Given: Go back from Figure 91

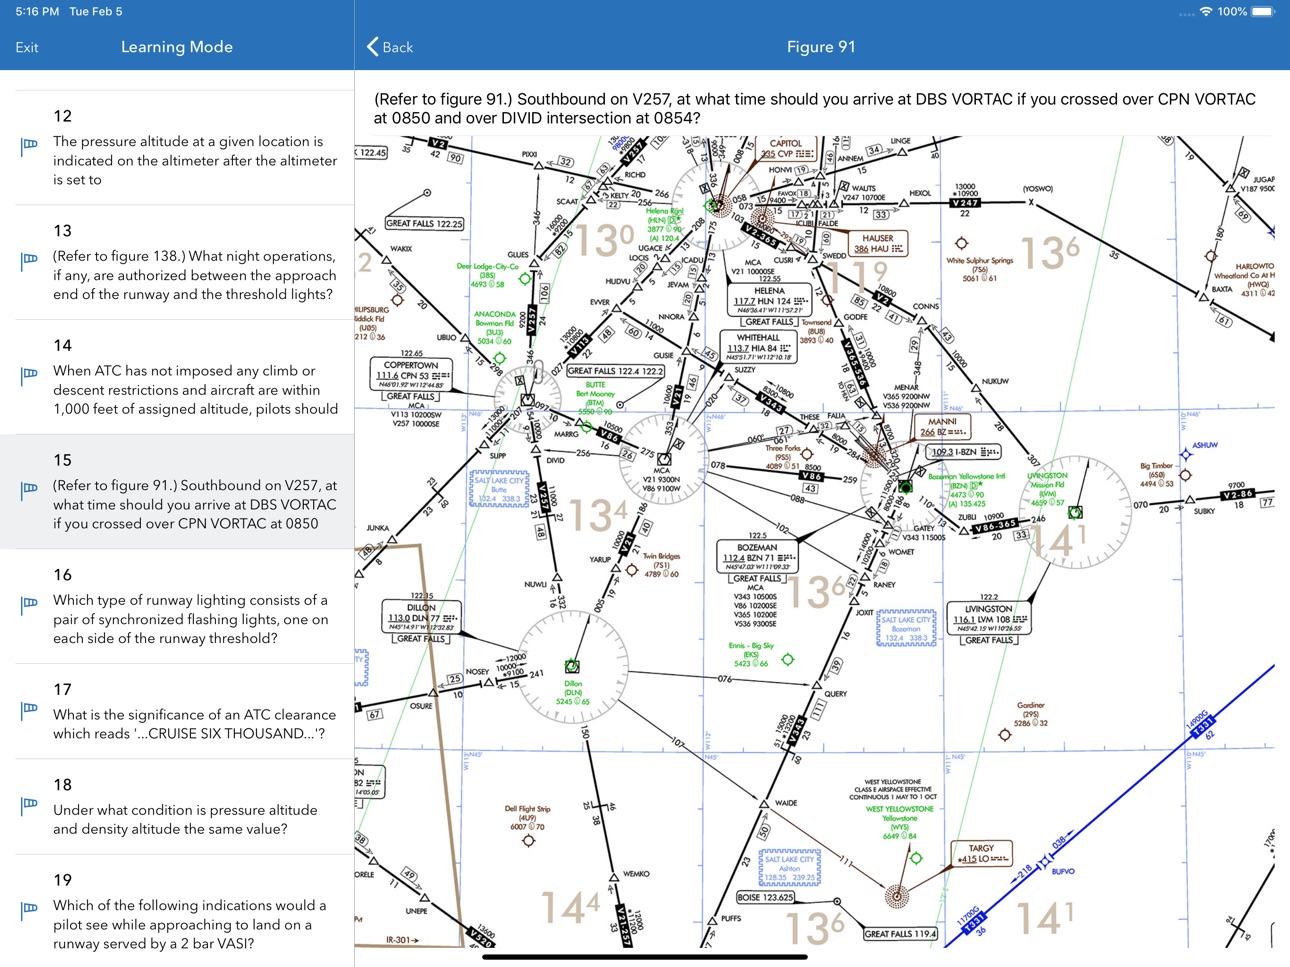Looking at the screenshot, I should pyautogui.click(x=390, y=47).
